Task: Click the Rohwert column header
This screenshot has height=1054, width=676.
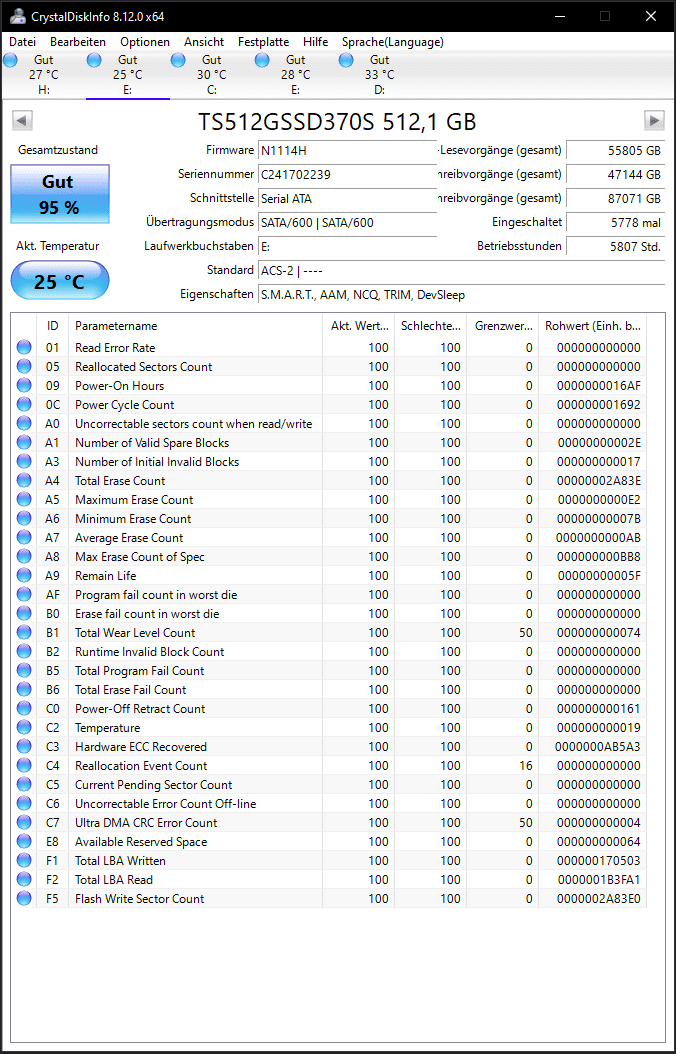Action: 592,326
